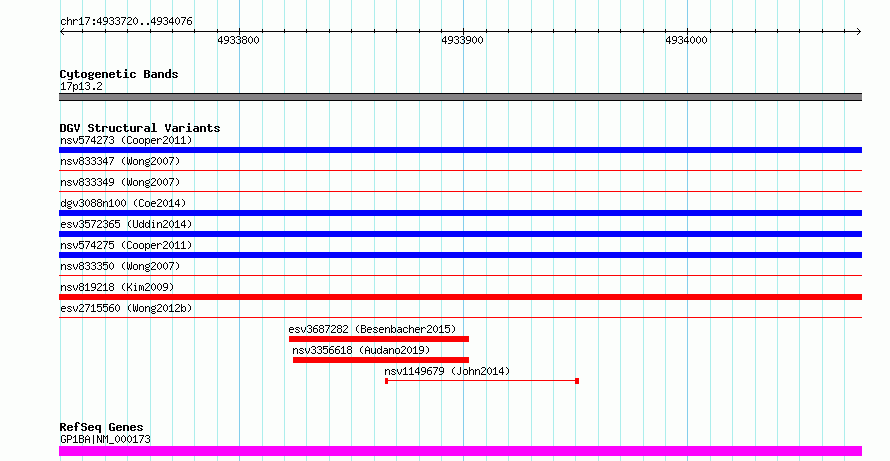Open variant nsv833350 (Wong2007) label
Screen dimensions: 890x461
coord(120,266)
